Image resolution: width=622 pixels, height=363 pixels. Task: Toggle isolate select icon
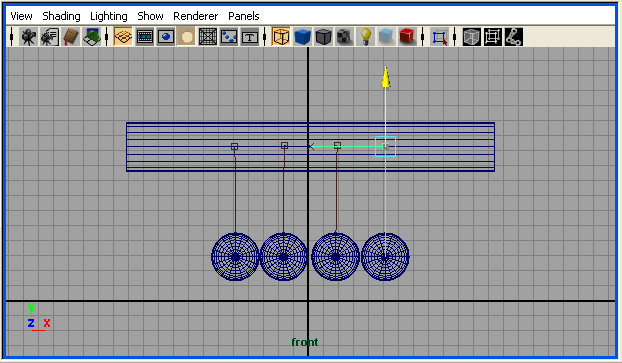pyautogui.click(x=439, y=37)
